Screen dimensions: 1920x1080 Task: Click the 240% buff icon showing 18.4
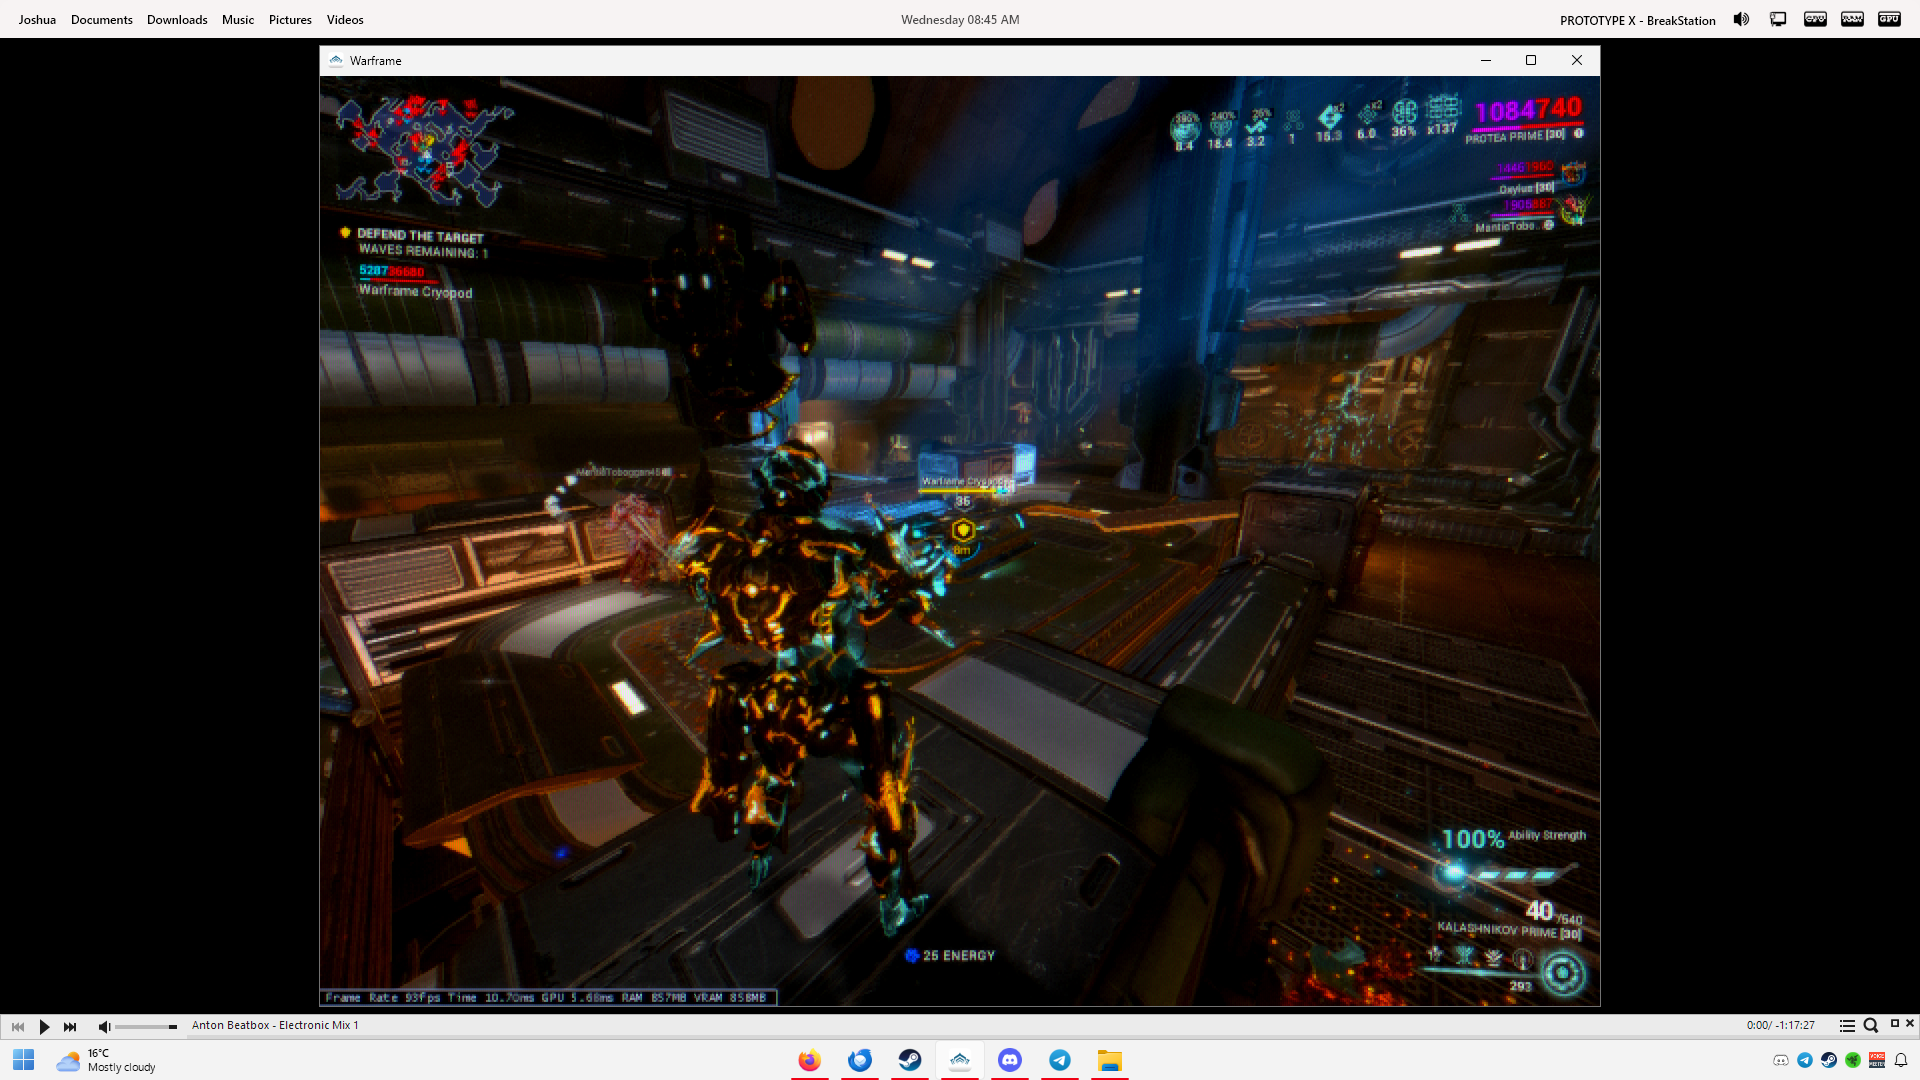point(1221,130)
